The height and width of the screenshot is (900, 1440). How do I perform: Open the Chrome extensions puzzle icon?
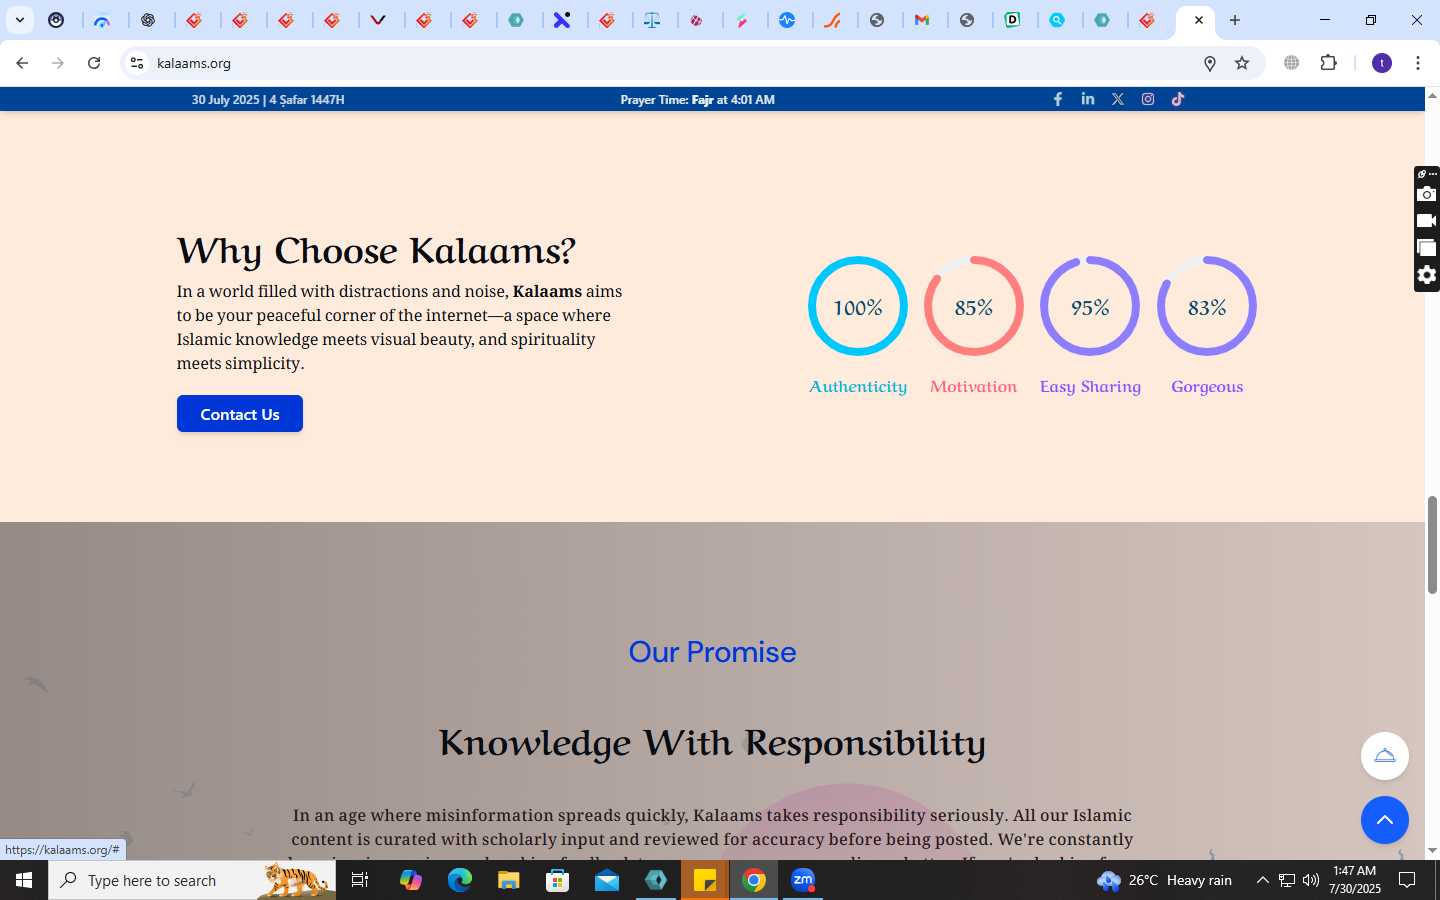[x=1328, y=63]
